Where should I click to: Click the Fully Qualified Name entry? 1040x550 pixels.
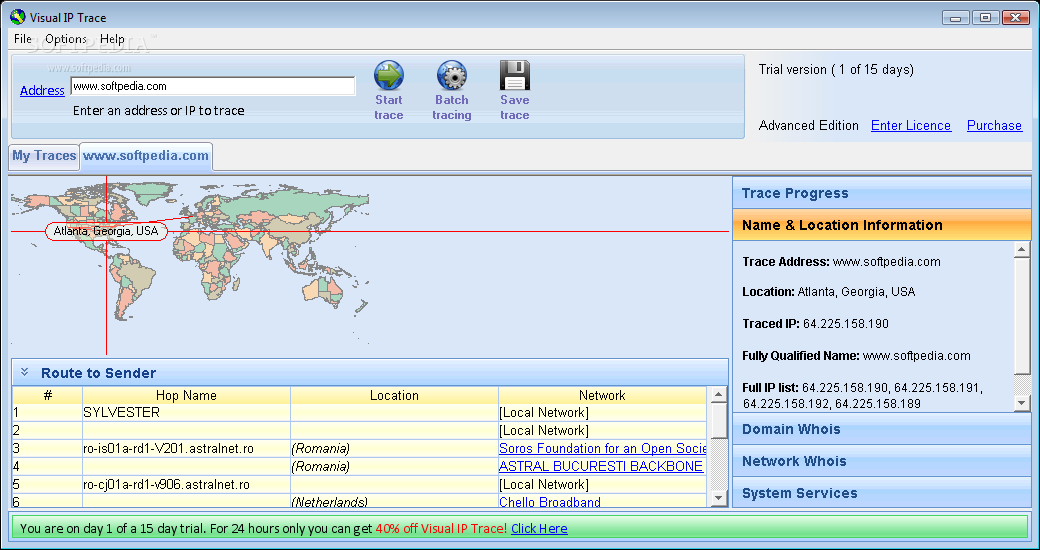856,356
